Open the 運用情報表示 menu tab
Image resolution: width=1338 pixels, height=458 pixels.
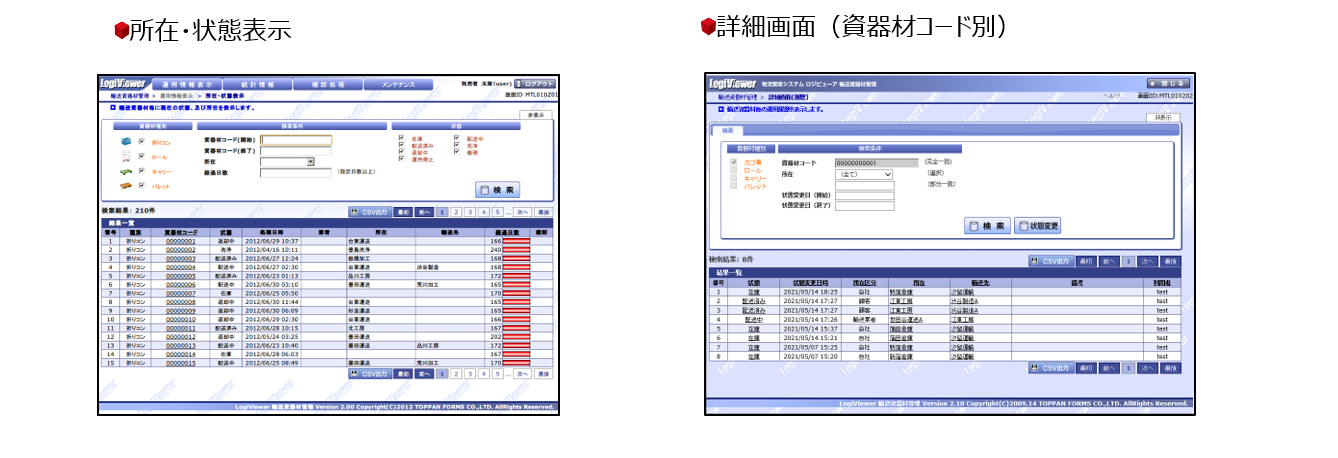tap(185, 85)
